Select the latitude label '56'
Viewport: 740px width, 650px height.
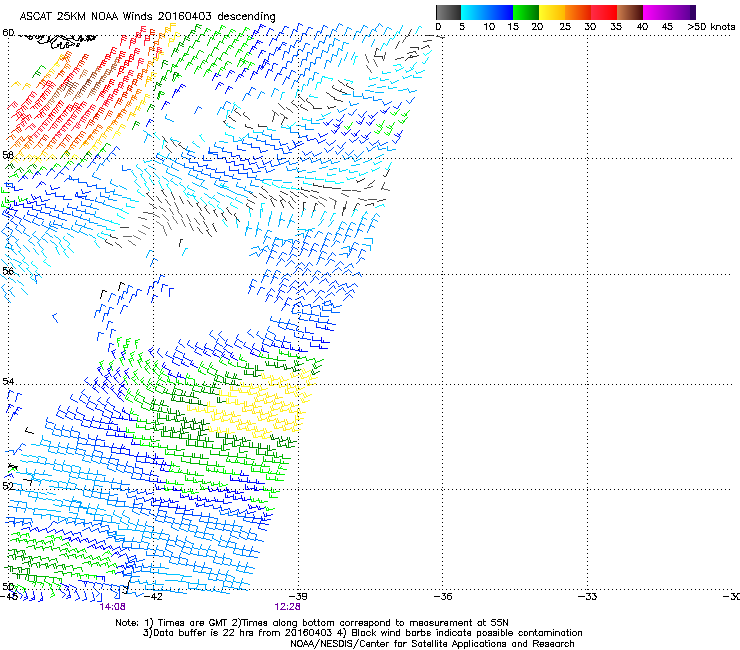(x=8, y=271)
